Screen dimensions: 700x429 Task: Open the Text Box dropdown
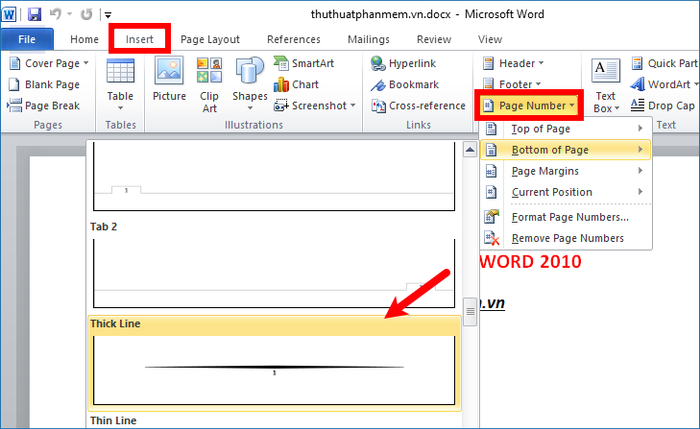click(605, 85)
